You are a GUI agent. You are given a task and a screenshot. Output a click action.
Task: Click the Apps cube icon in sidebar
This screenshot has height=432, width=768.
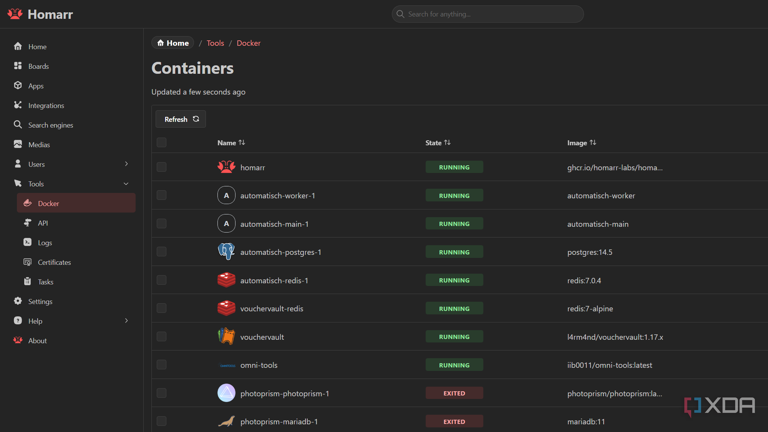[18, 85]
